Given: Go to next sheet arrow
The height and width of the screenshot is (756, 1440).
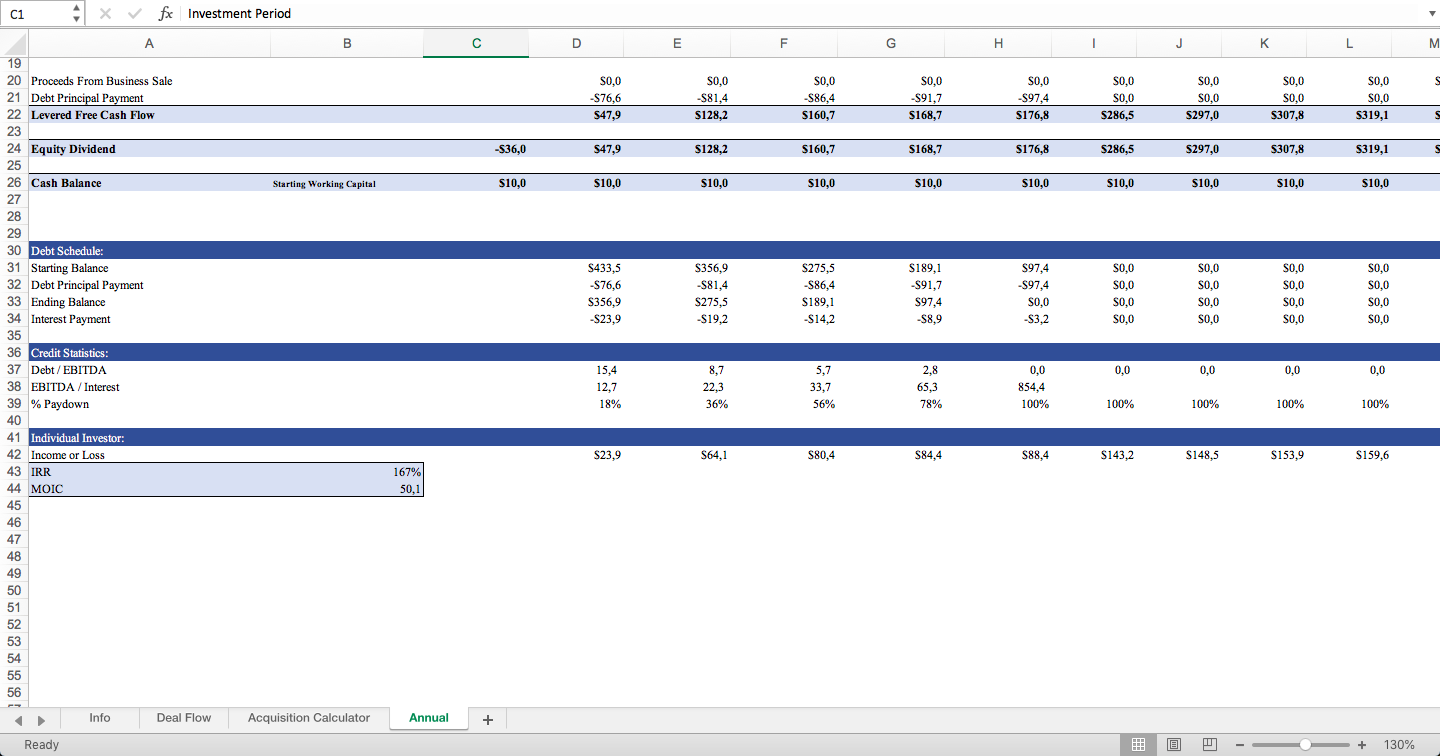Looking at the screenshot, I should coord(41,720).
